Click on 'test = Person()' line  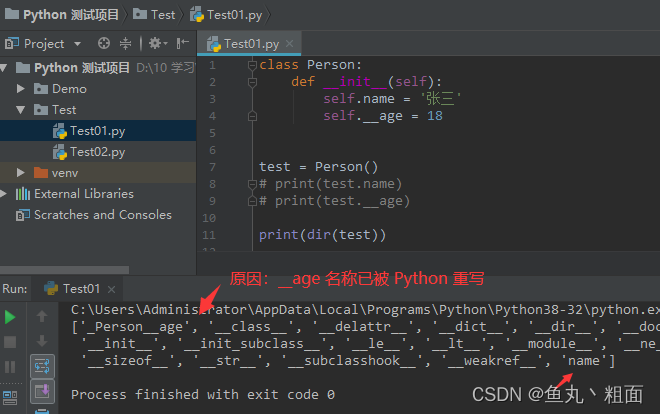tap(318, 167)
